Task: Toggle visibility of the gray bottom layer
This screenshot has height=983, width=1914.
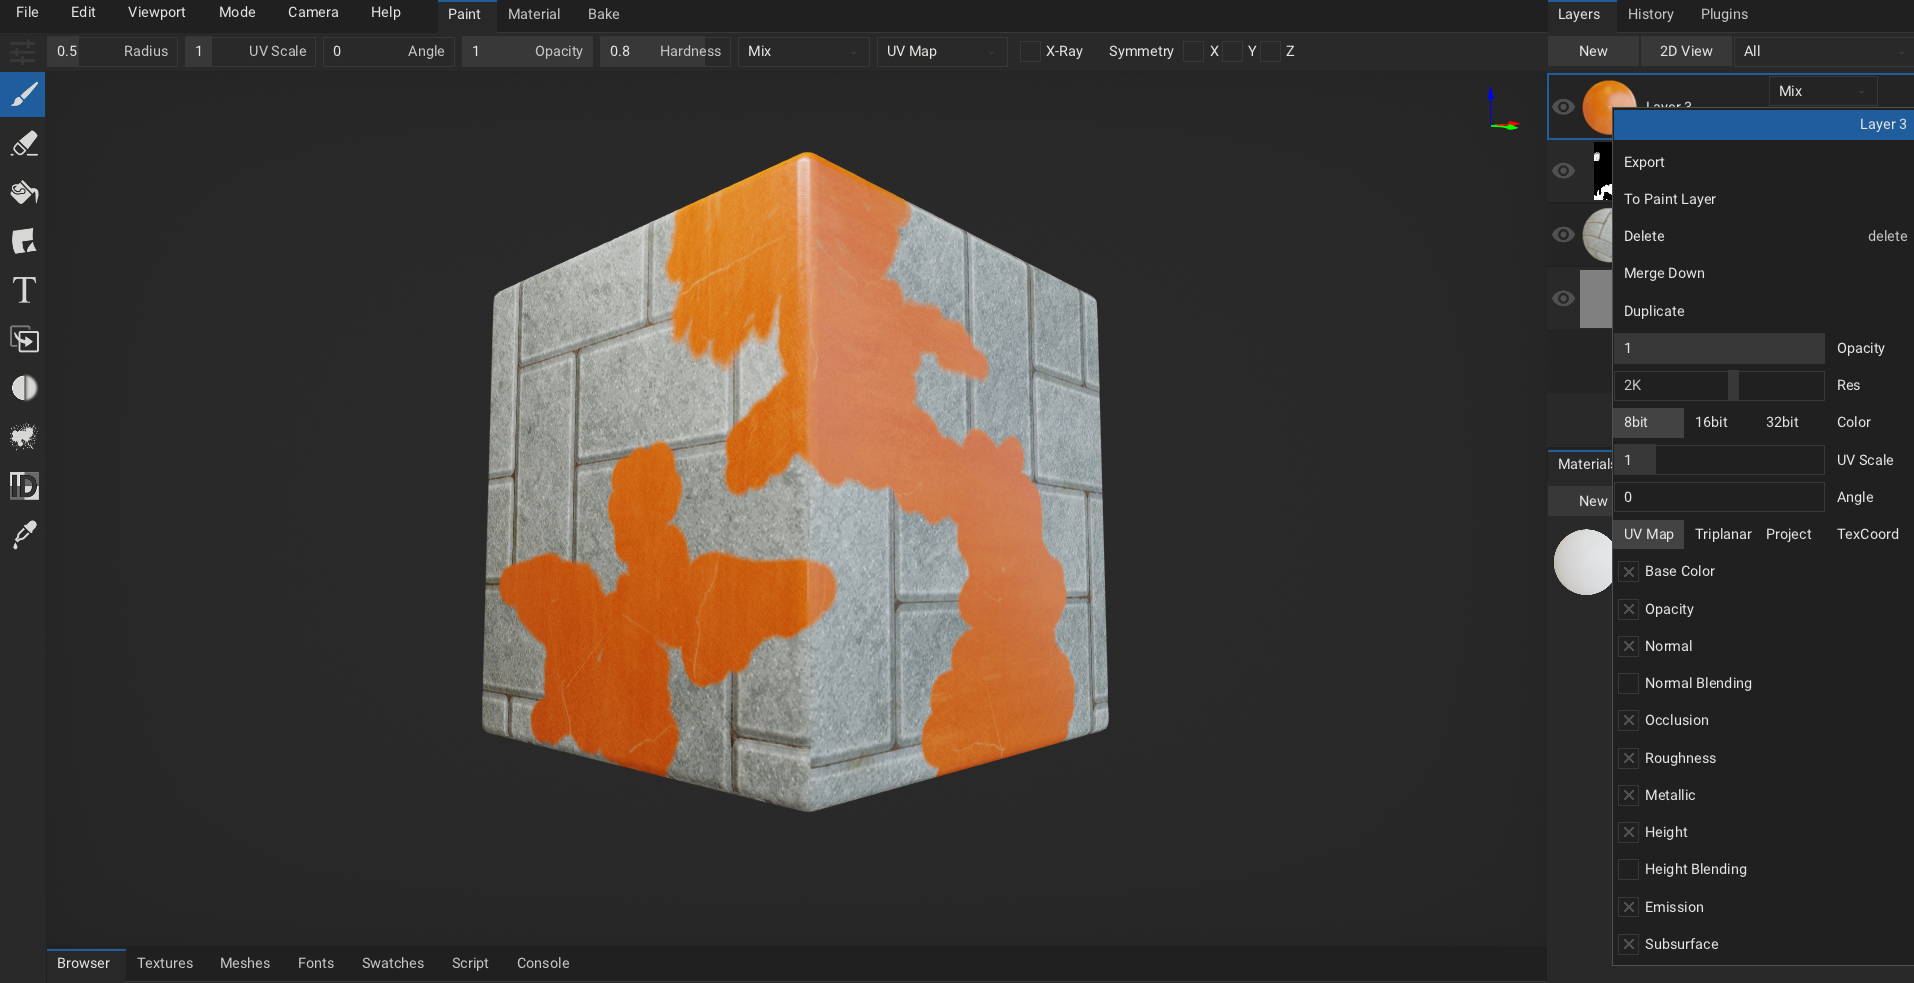Action: pos(1563,299)
